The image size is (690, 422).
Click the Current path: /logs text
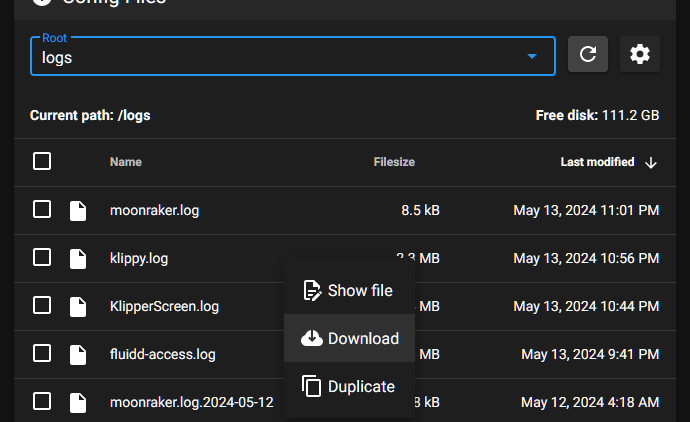[90, 115]
